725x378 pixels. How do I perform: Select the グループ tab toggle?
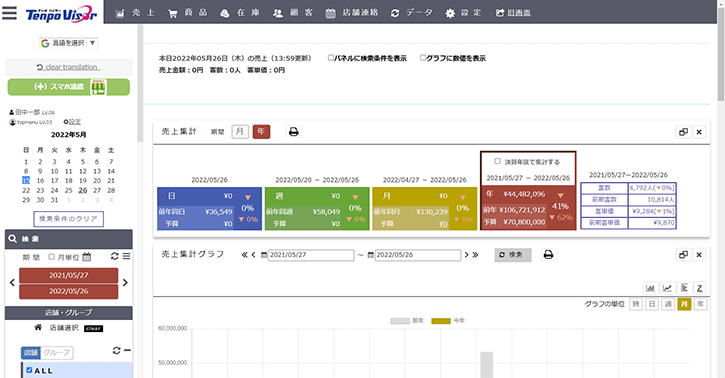(57, 353)
